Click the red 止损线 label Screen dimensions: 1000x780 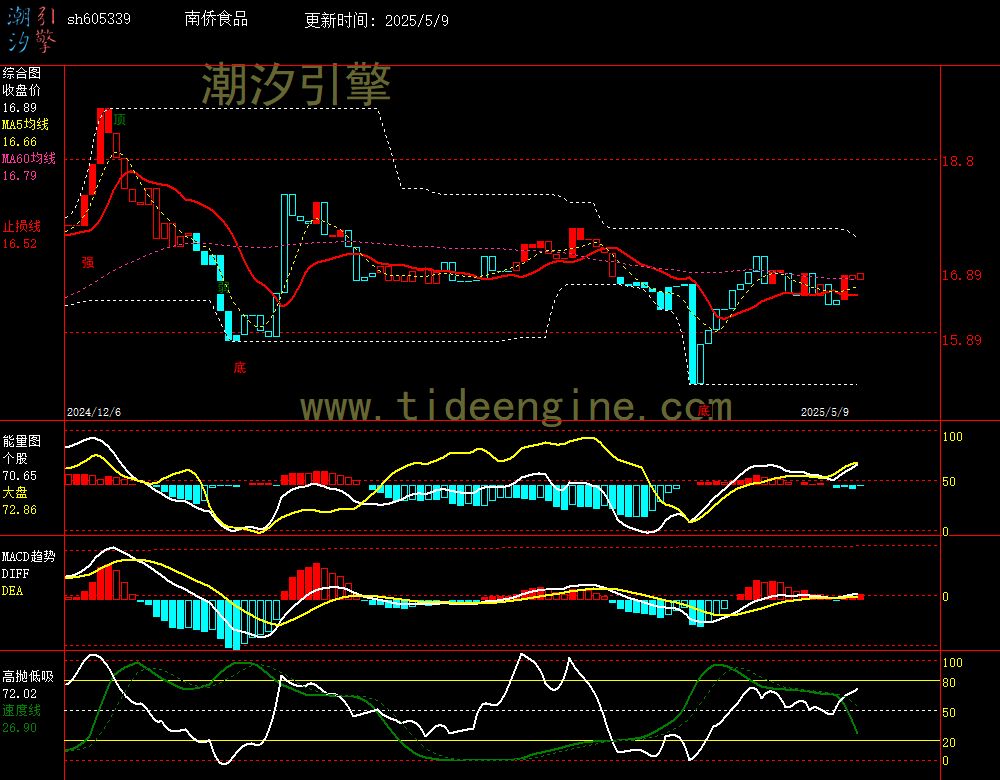coord(22,226)
